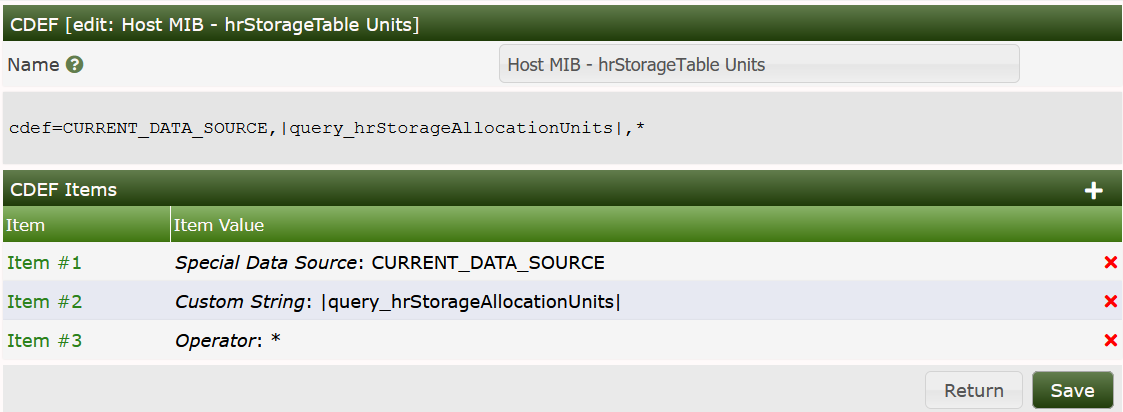Image resolution: width=1123 pixels, height=412 pixels.
Task: Click the CDEF edit title bar
Action: [x=213, y=24]
